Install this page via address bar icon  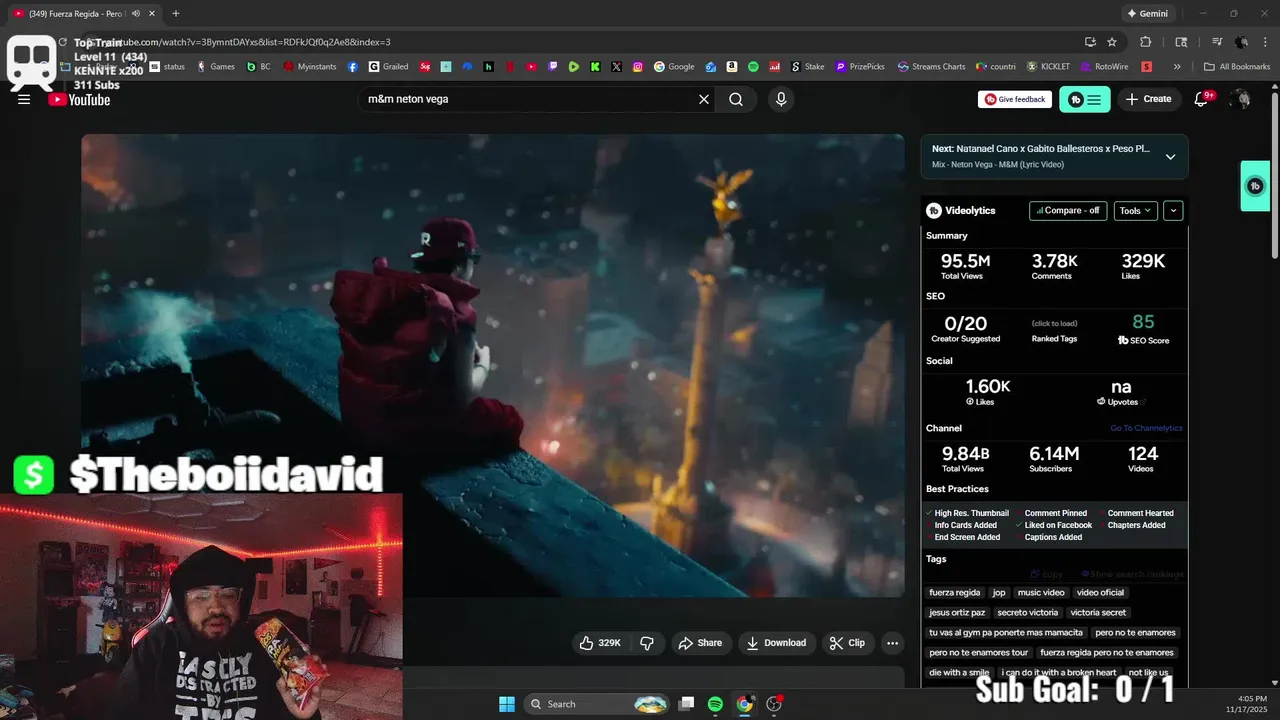pyautogui.click(x=1090, y=42)
